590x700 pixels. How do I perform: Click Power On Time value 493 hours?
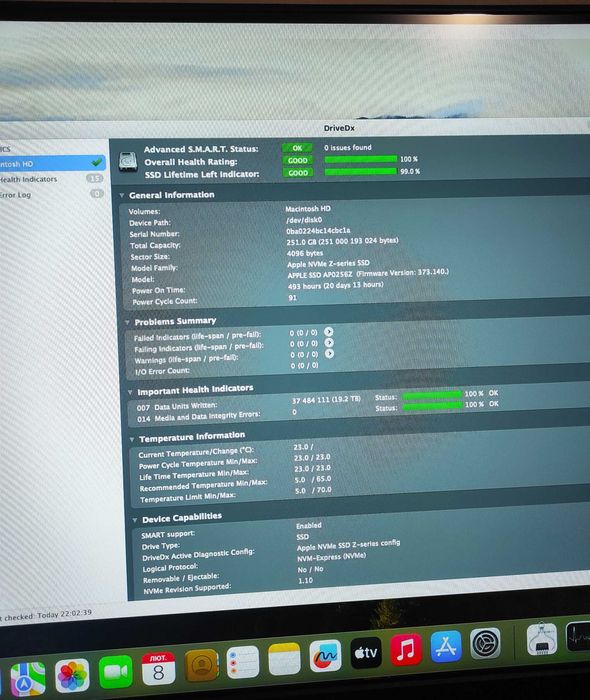(x=335, y=285)
